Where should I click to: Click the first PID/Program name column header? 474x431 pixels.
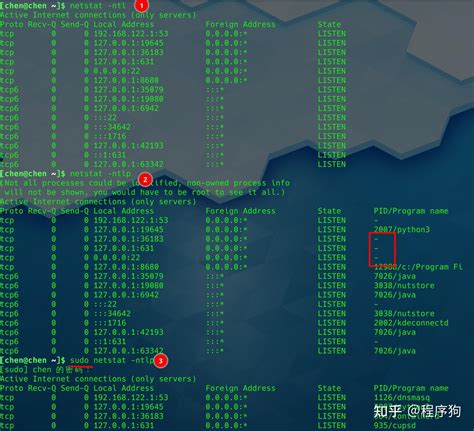click(x=411, y=211)
